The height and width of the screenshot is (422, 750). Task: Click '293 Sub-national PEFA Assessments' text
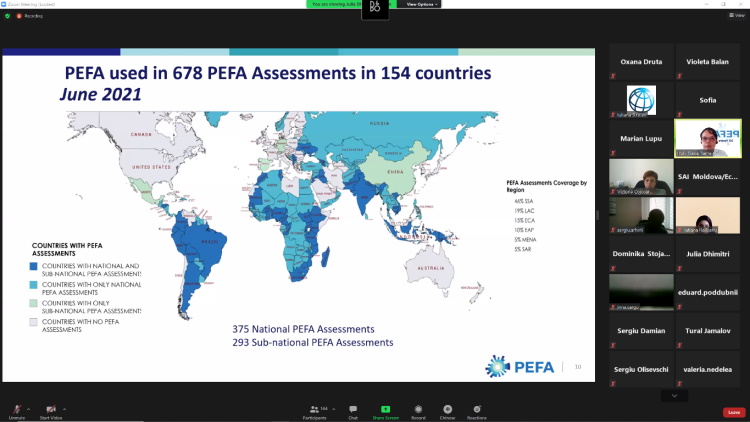[313, 343]
